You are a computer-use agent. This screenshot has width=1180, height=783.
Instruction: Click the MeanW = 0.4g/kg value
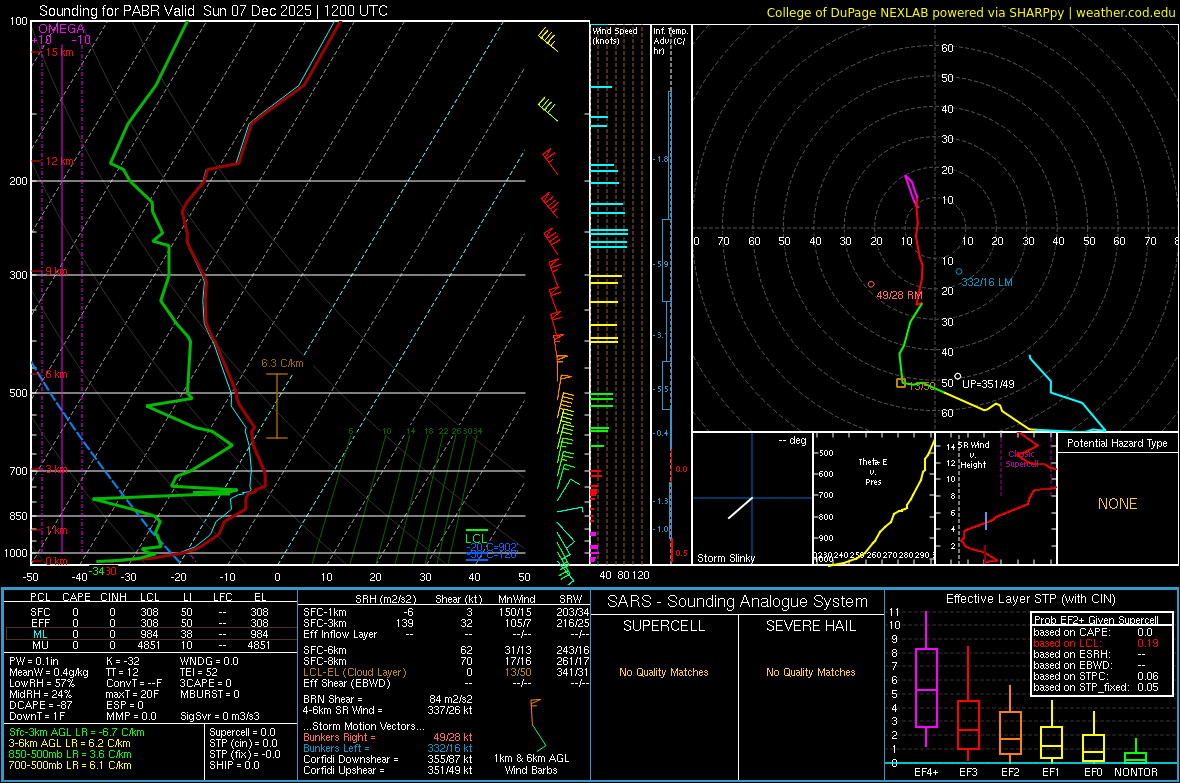tap(48, 672)
